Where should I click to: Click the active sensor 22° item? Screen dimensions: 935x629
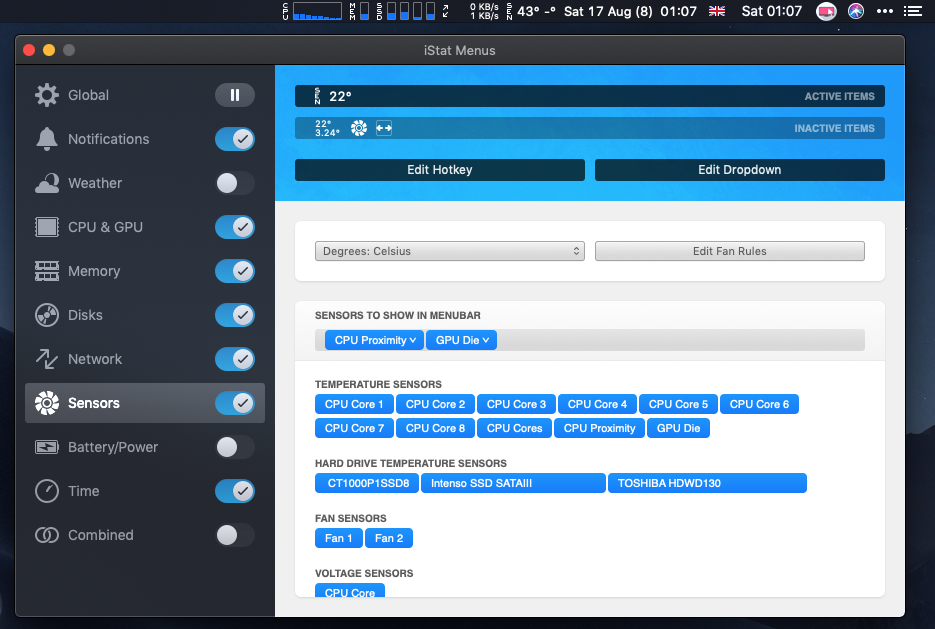pyautogui.click(x=333, y=96)
